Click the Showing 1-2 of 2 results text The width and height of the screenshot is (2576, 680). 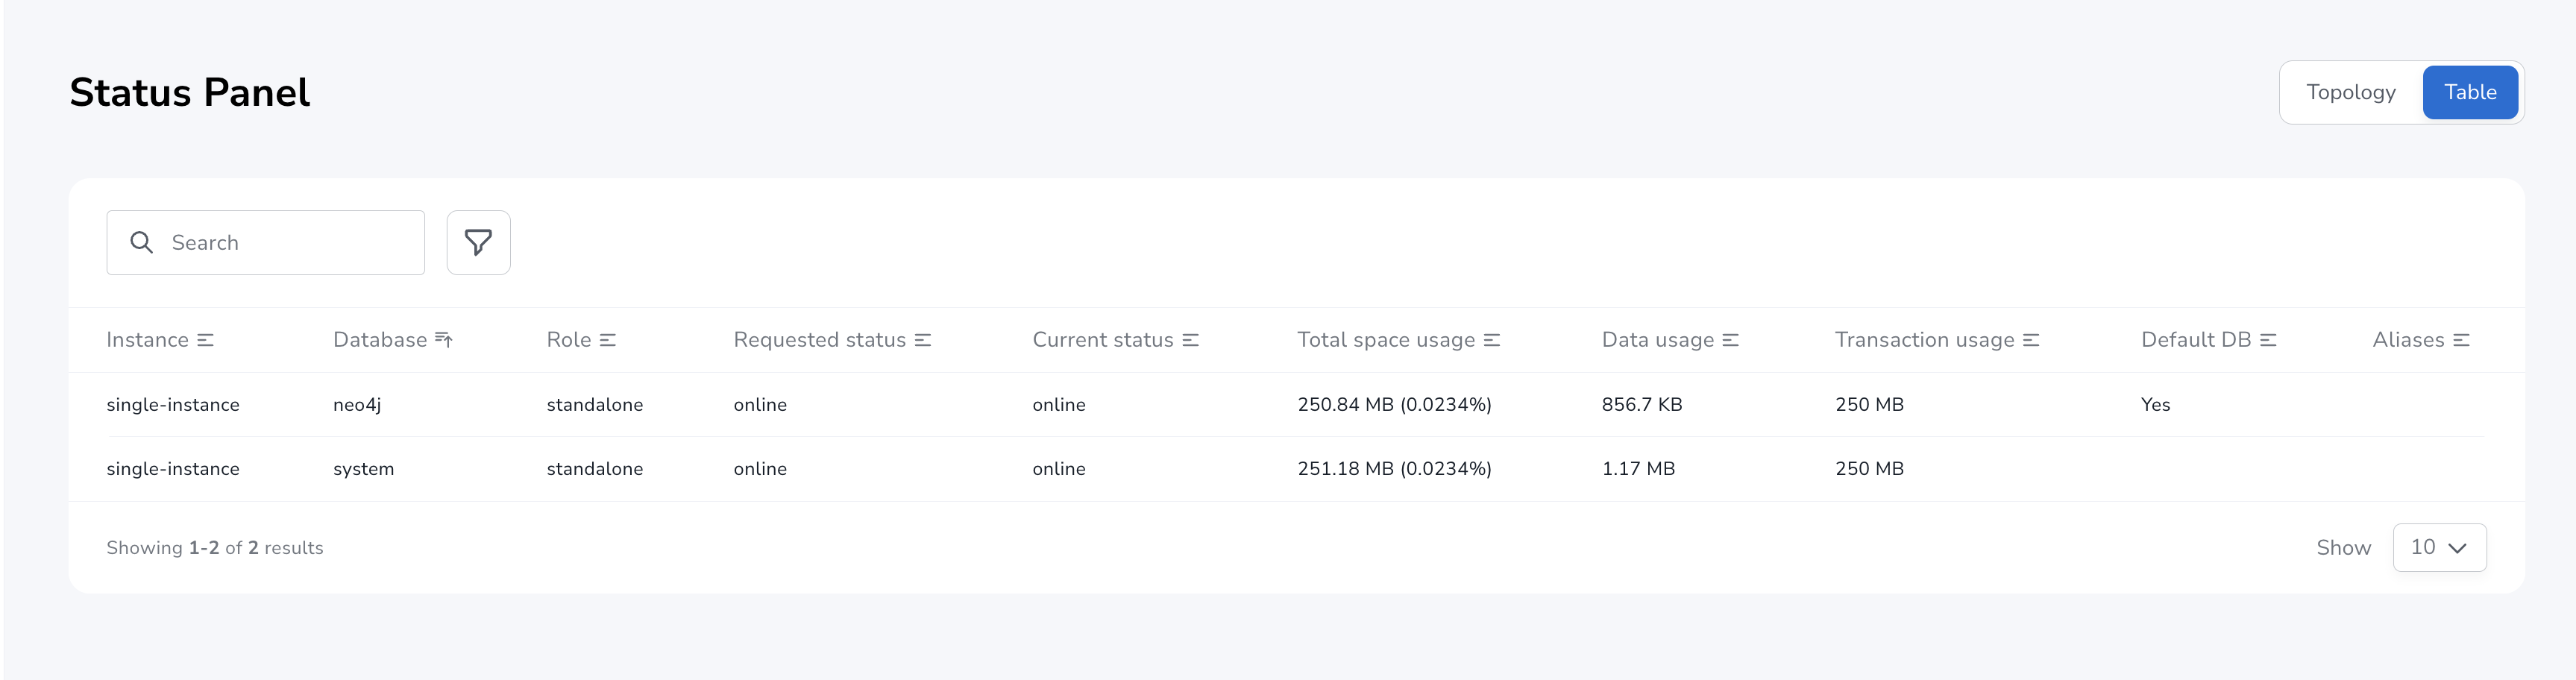[215, 547]
